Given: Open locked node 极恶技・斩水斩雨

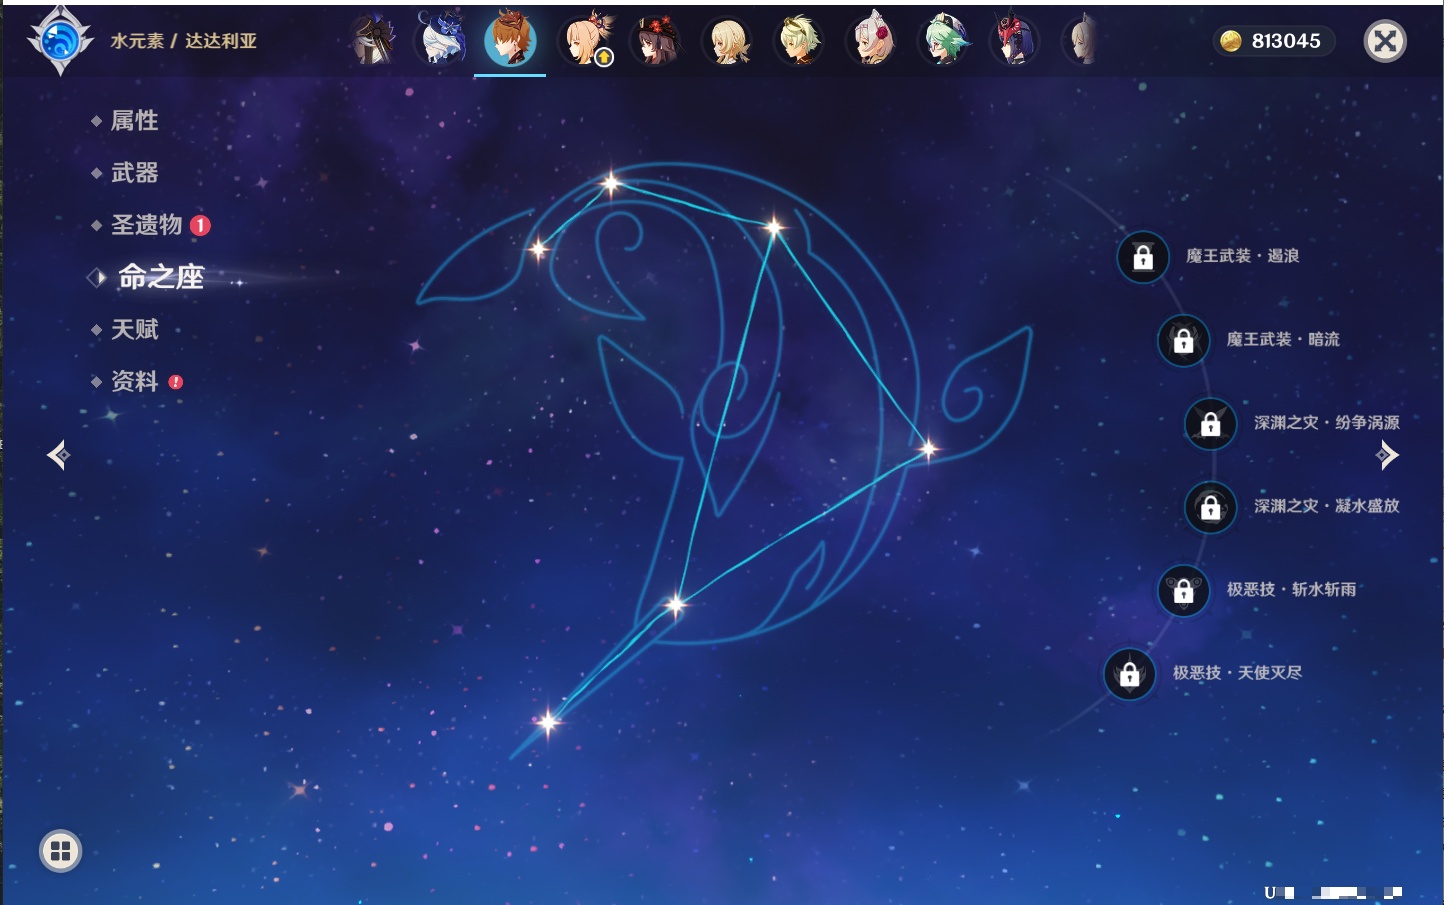Looking at the screenshot, I should coord(1184,590).
